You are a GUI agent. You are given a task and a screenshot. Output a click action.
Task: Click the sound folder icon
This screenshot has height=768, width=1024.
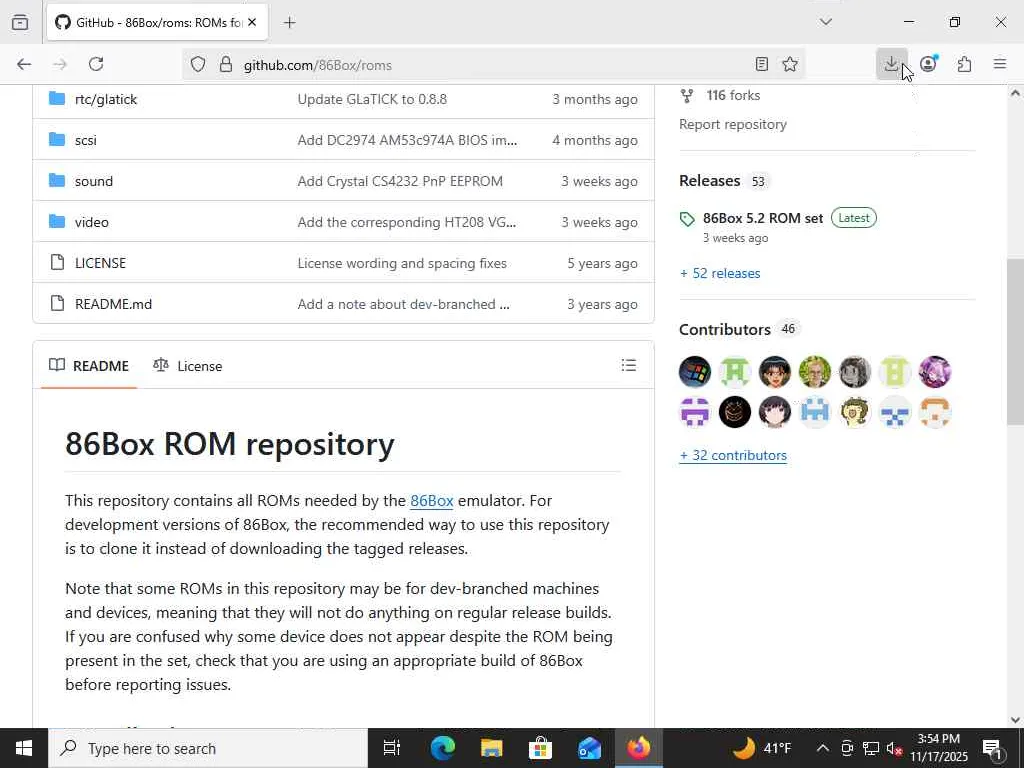point(57,180)
